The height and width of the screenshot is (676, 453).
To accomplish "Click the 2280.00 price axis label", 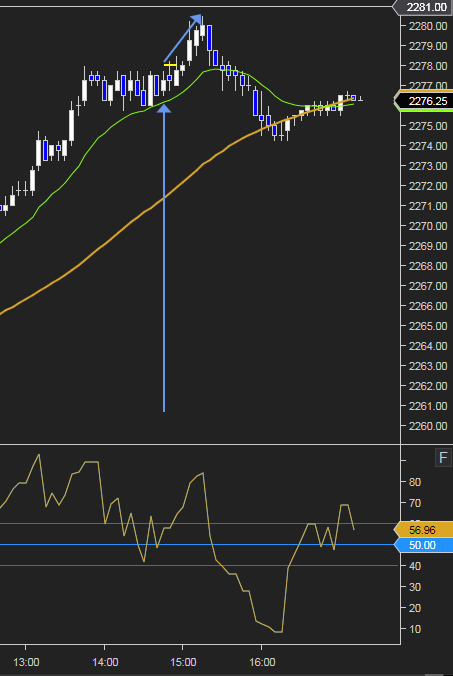I will (x=428, y=26).
